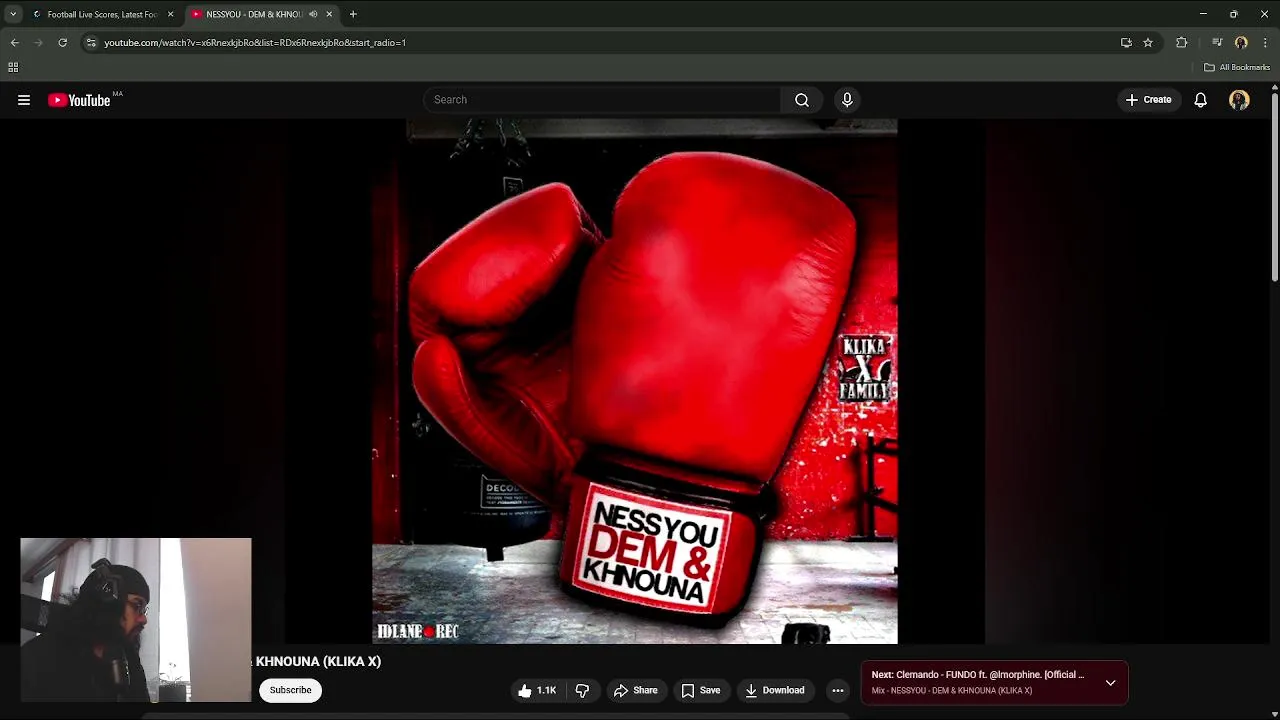Close the Football Live Scores tab
Viewport: 1280px width, 720px height.
pyautogui.click(x=170, y=14)
